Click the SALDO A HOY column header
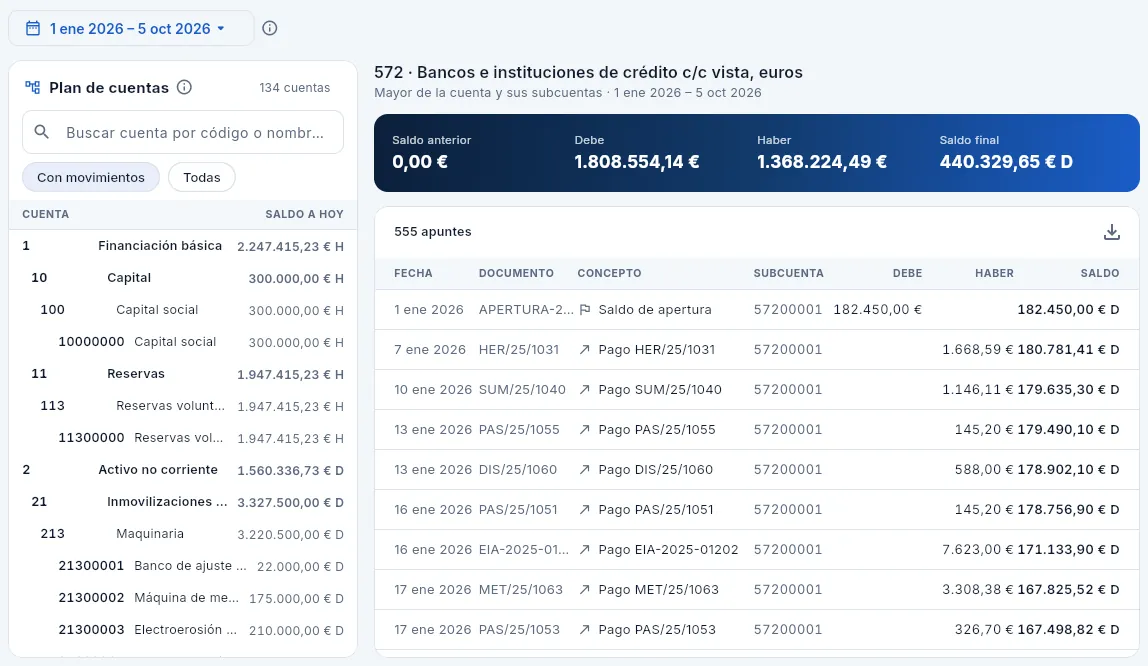 pyautogui.click(x=304, y=214)
